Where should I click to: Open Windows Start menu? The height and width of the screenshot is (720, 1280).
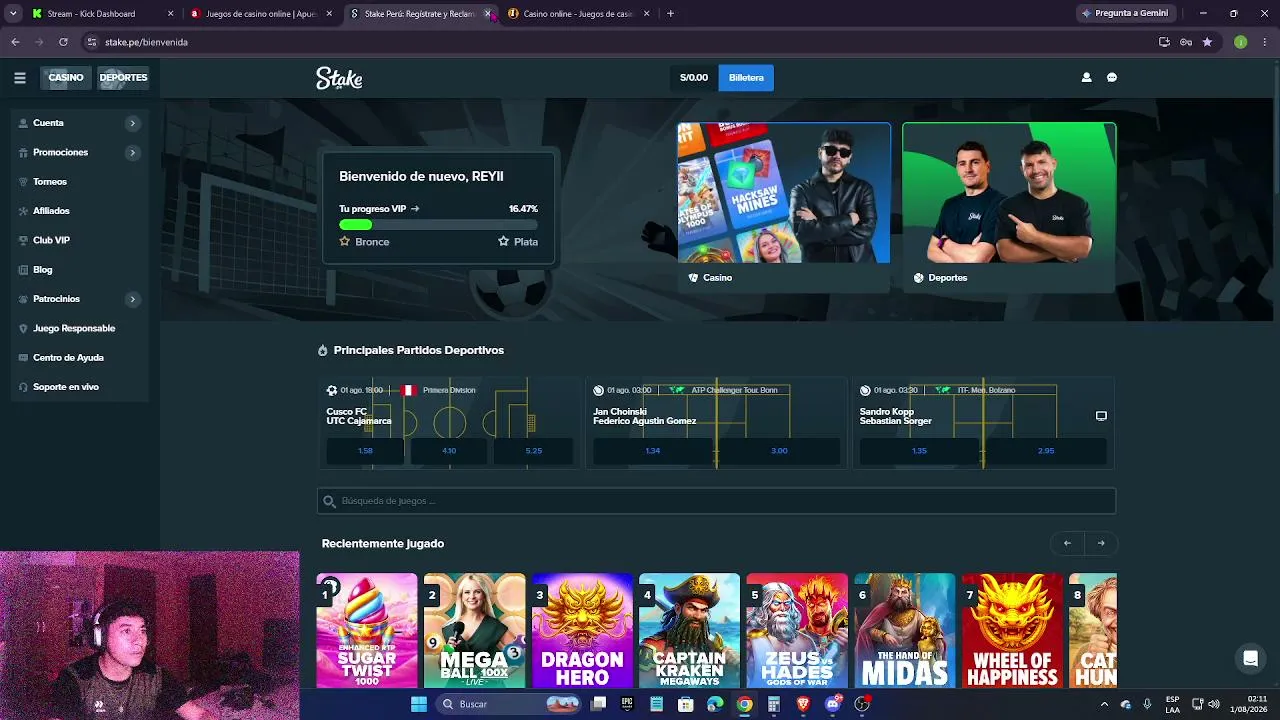(x=419, y=704)
